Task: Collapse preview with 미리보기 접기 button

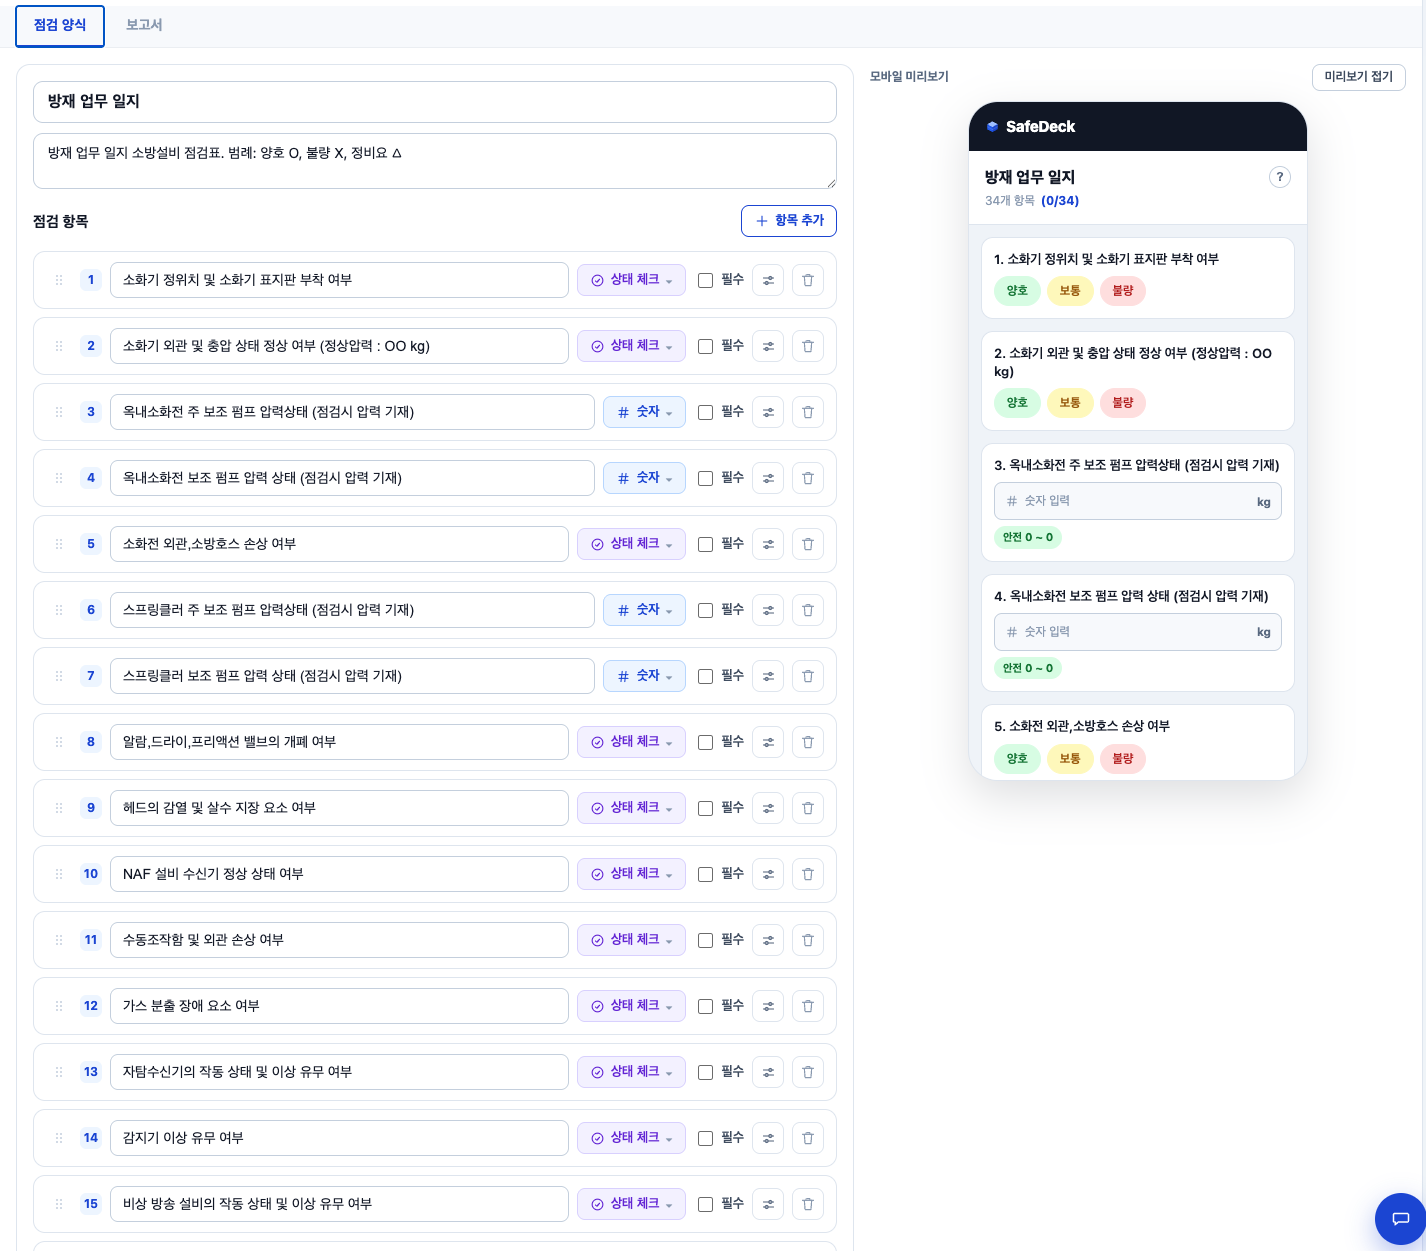Action: pos(1359,77)
